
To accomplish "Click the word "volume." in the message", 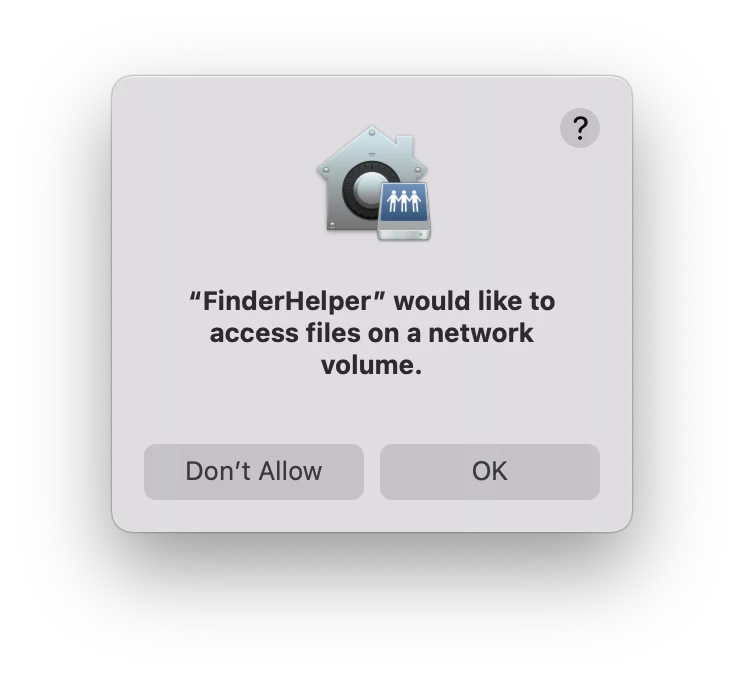I will [x=372, y=365].
